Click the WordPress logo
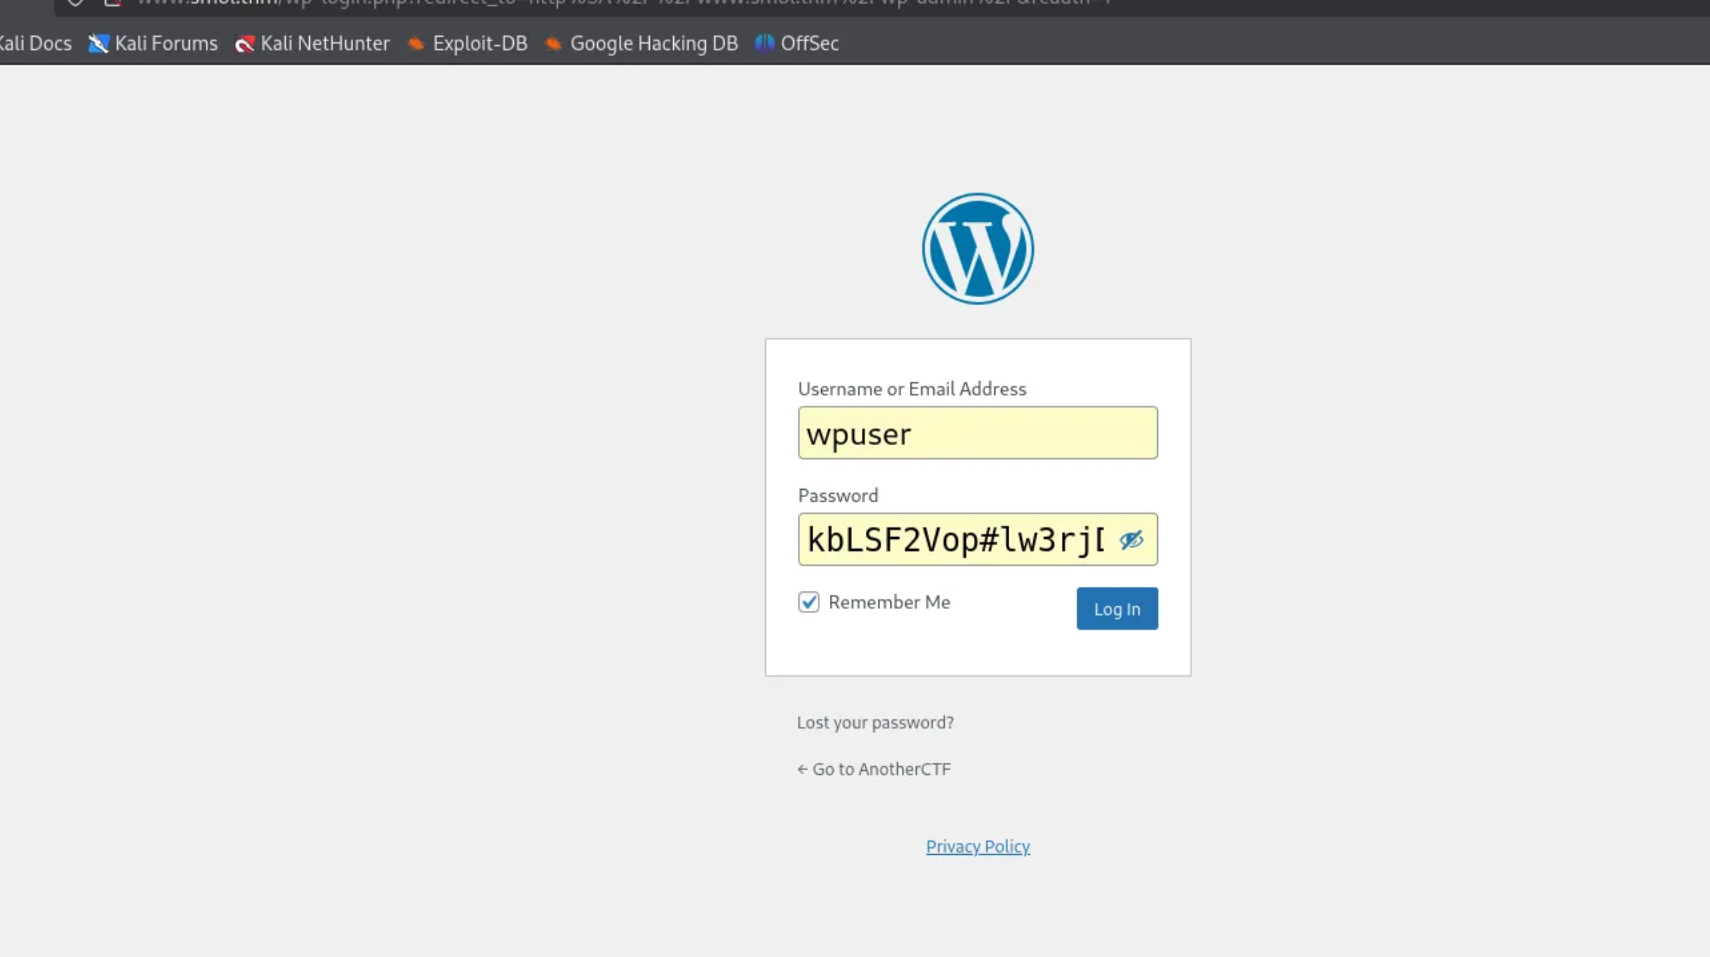This screenshot has height=957, width=1710. click(x=977, y=248)
